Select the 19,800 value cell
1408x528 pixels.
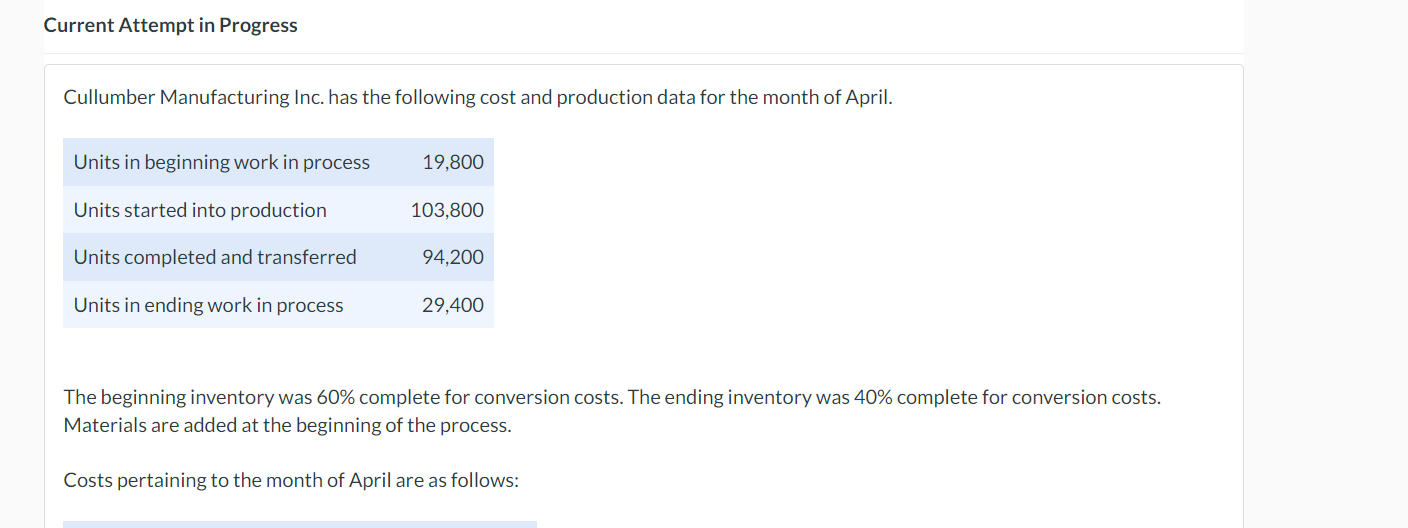pyautogui.click(x=452, y=162)
